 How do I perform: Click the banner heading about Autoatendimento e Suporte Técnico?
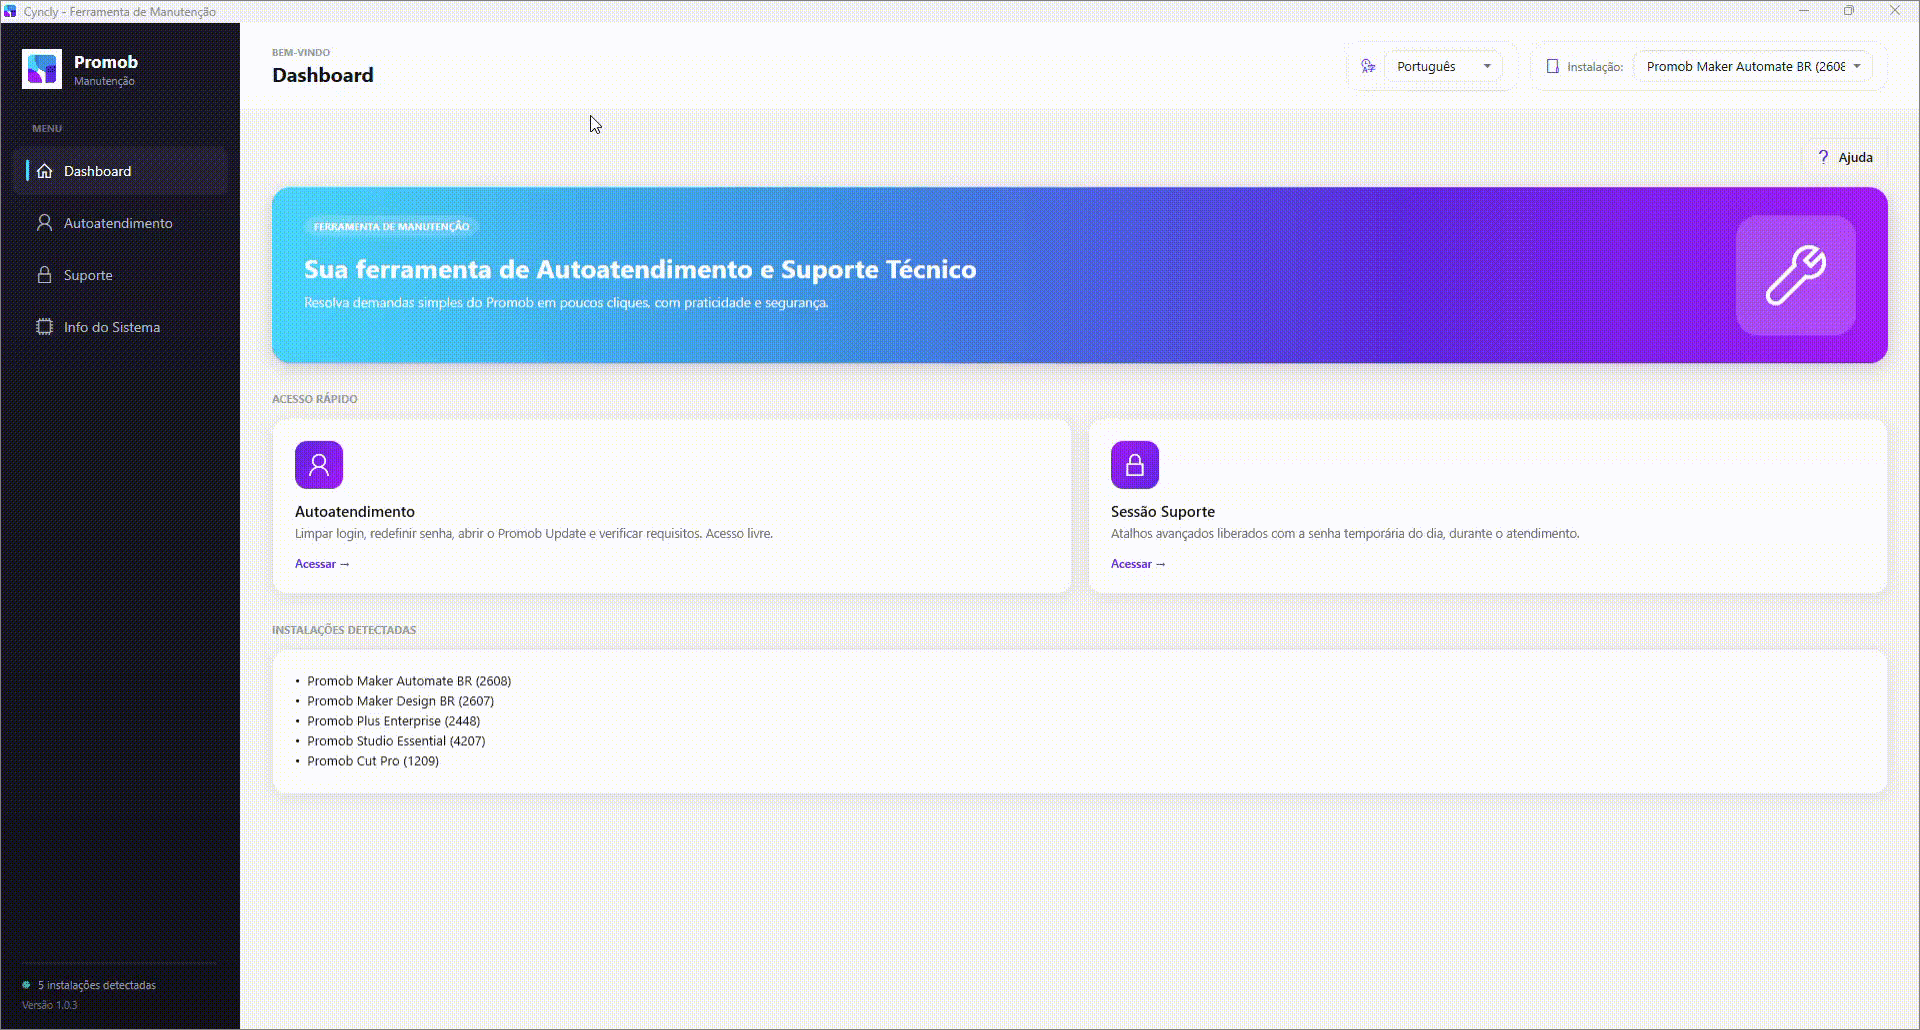[640, 269]
